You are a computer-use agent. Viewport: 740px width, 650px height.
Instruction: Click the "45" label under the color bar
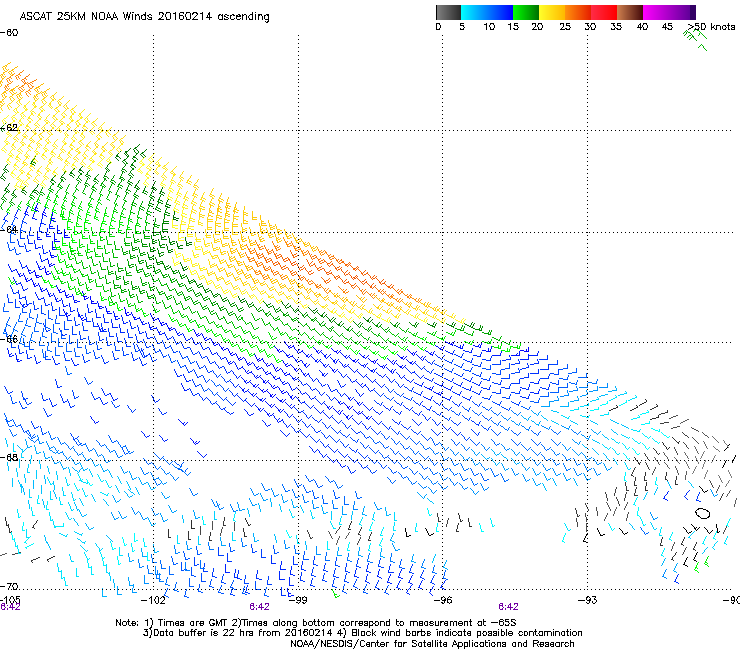tap(667, 27)
